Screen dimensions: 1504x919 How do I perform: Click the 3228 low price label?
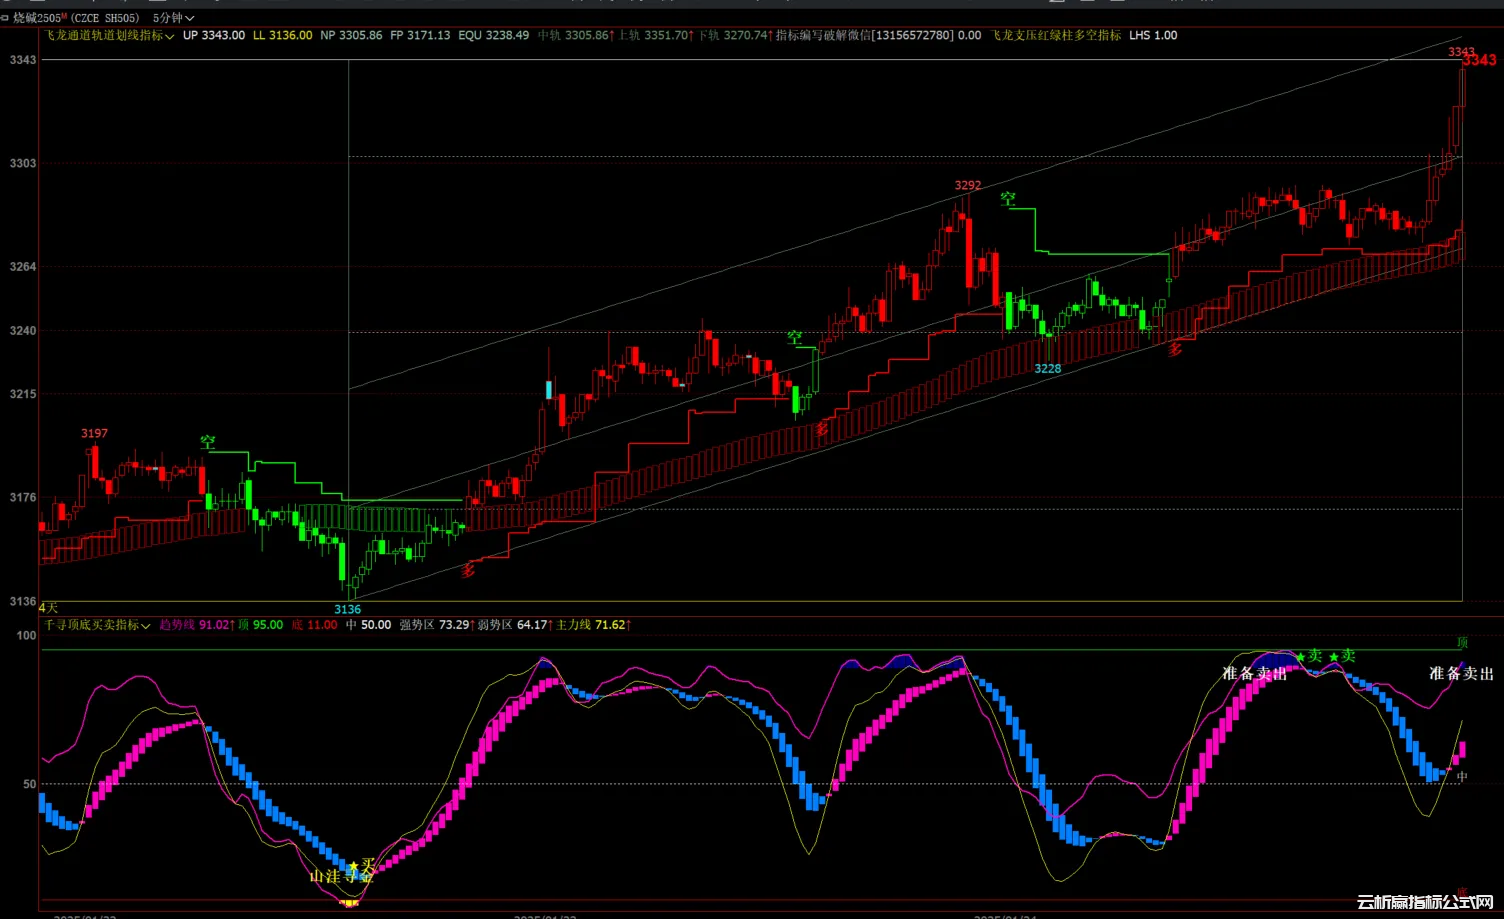pyautogui.click(x=1047, y=369)
